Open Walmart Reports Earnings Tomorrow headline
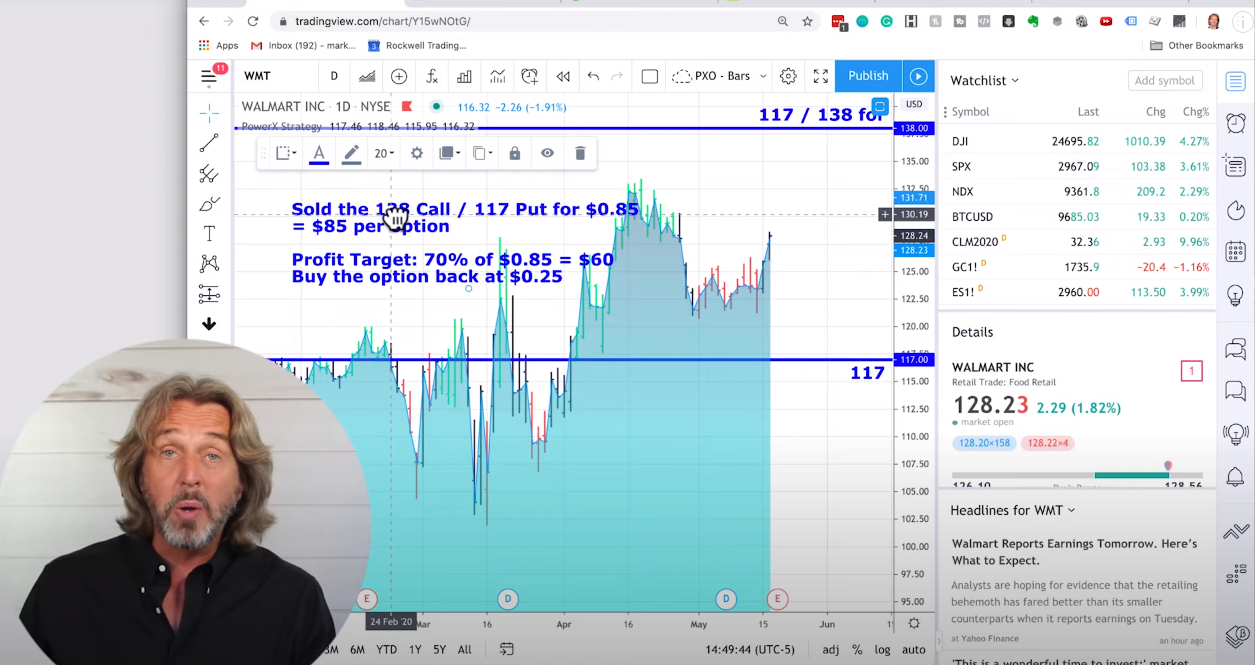This screenshot has height=665, width=1255. (x=1074, y=552)
